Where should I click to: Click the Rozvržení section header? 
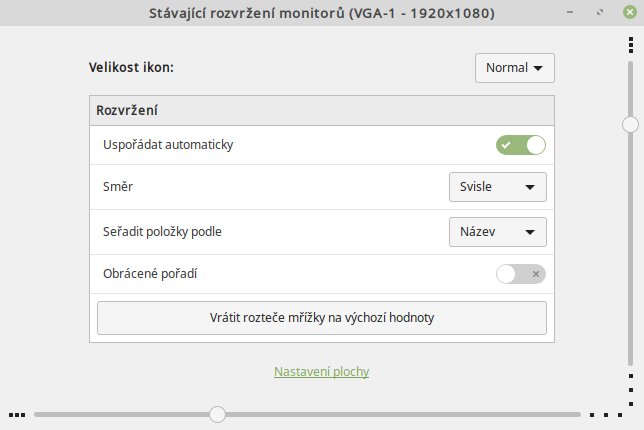tap(322, 110)
